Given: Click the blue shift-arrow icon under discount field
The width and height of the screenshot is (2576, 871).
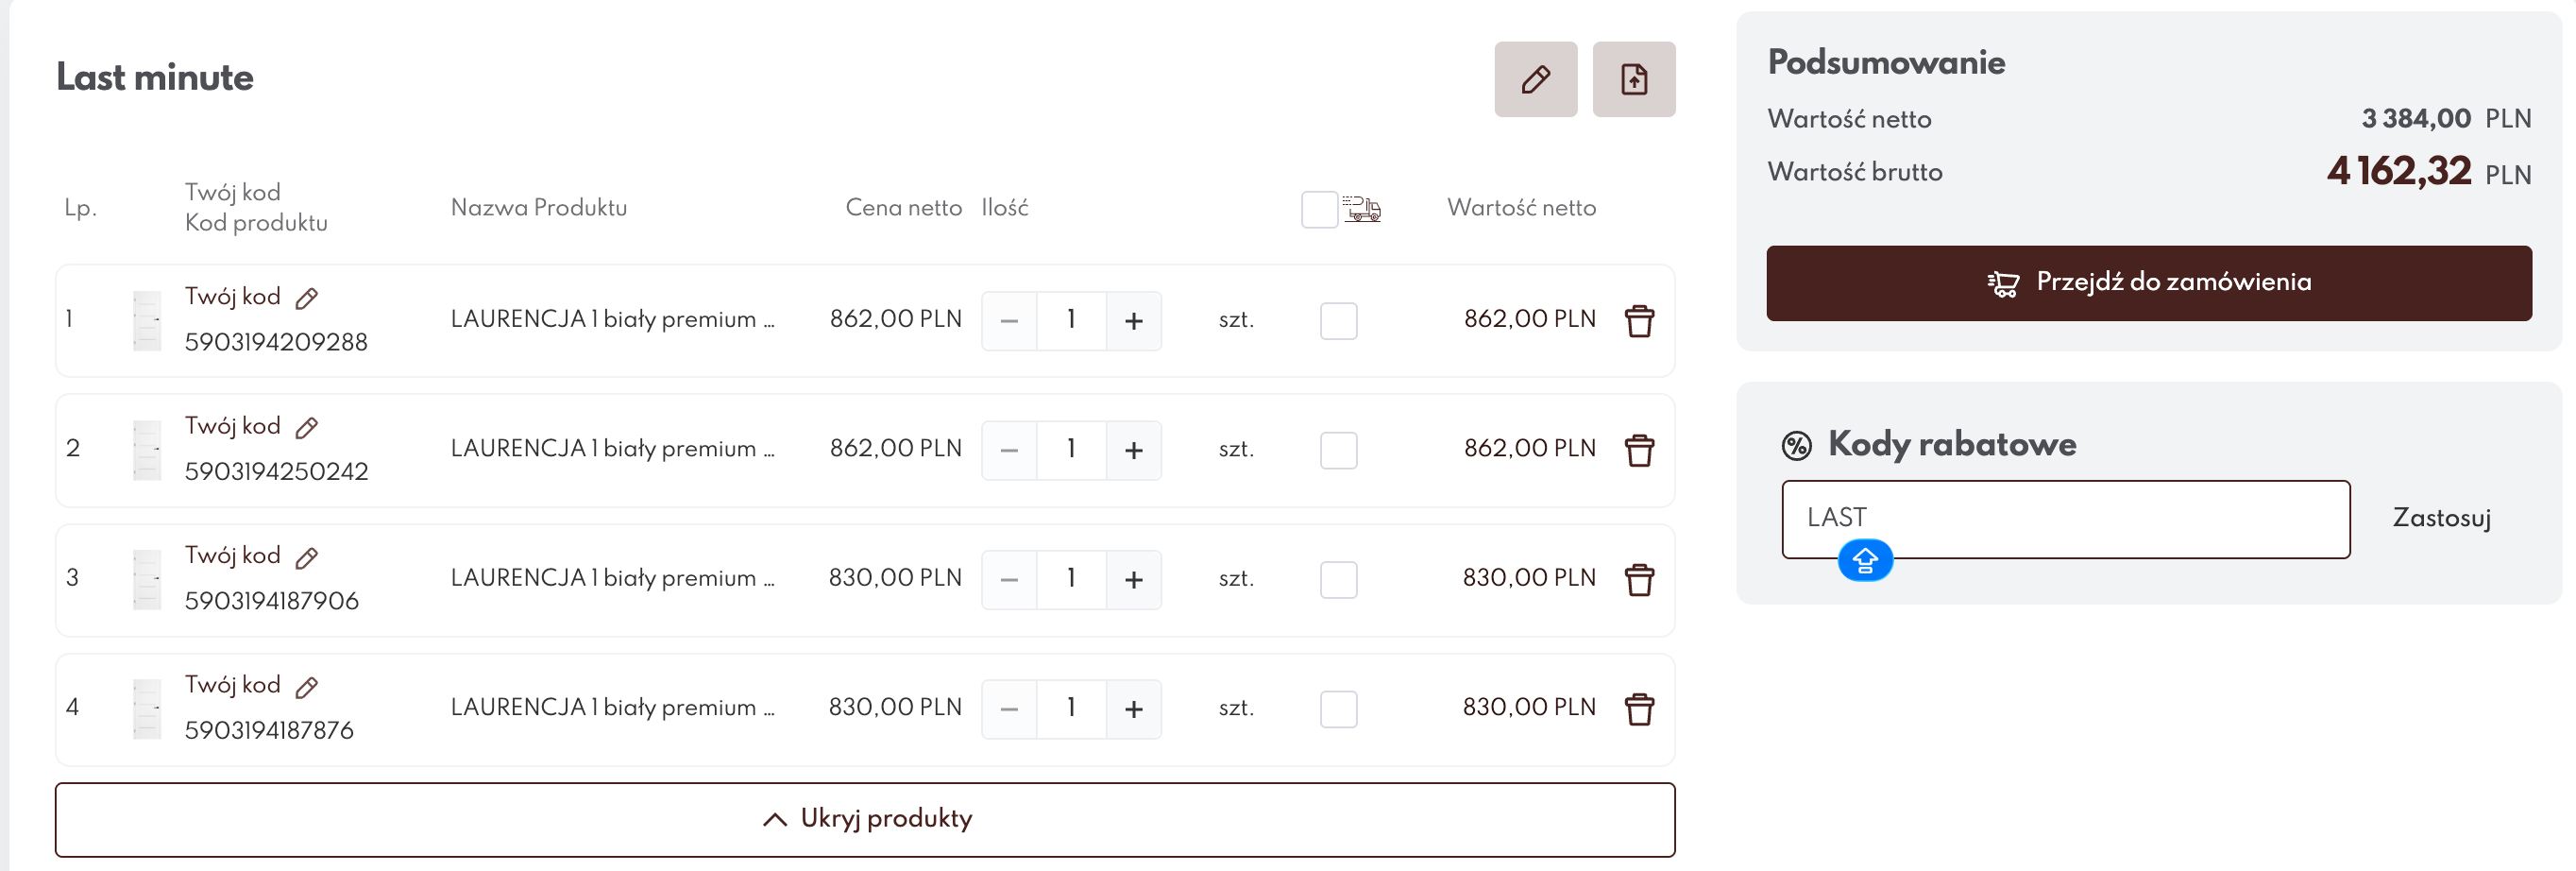Looking at the screenshot, I should pyautogui.click(x=1864, y=561).
